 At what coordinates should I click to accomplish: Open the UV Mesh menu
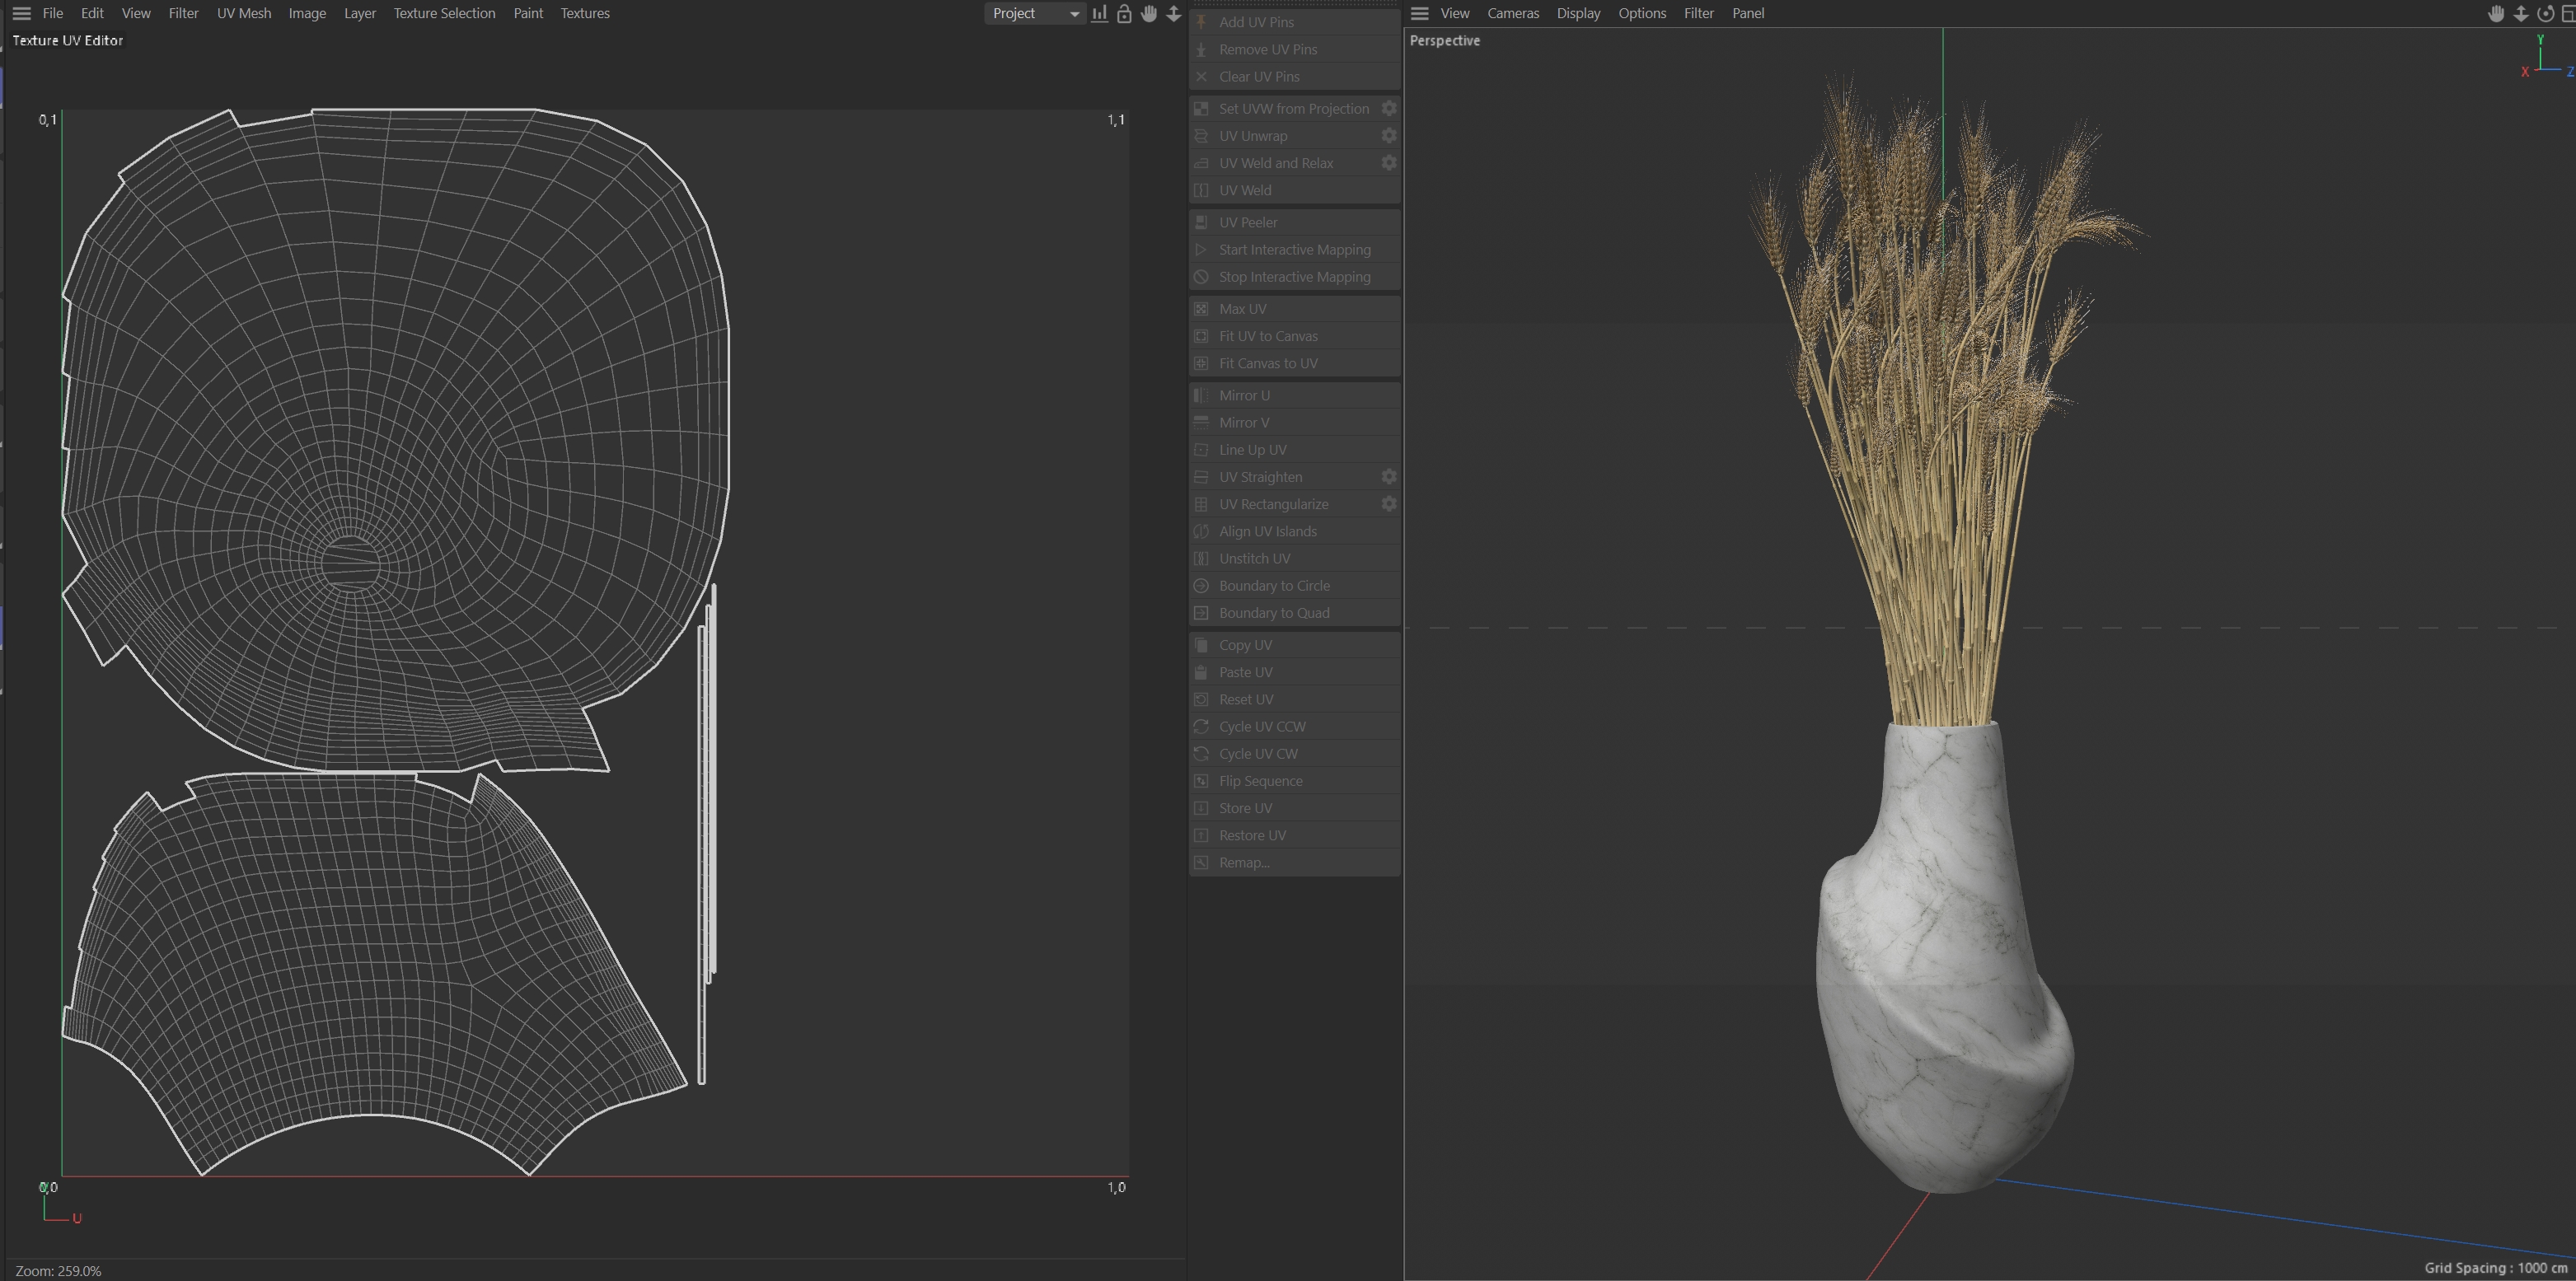point(243,14)
